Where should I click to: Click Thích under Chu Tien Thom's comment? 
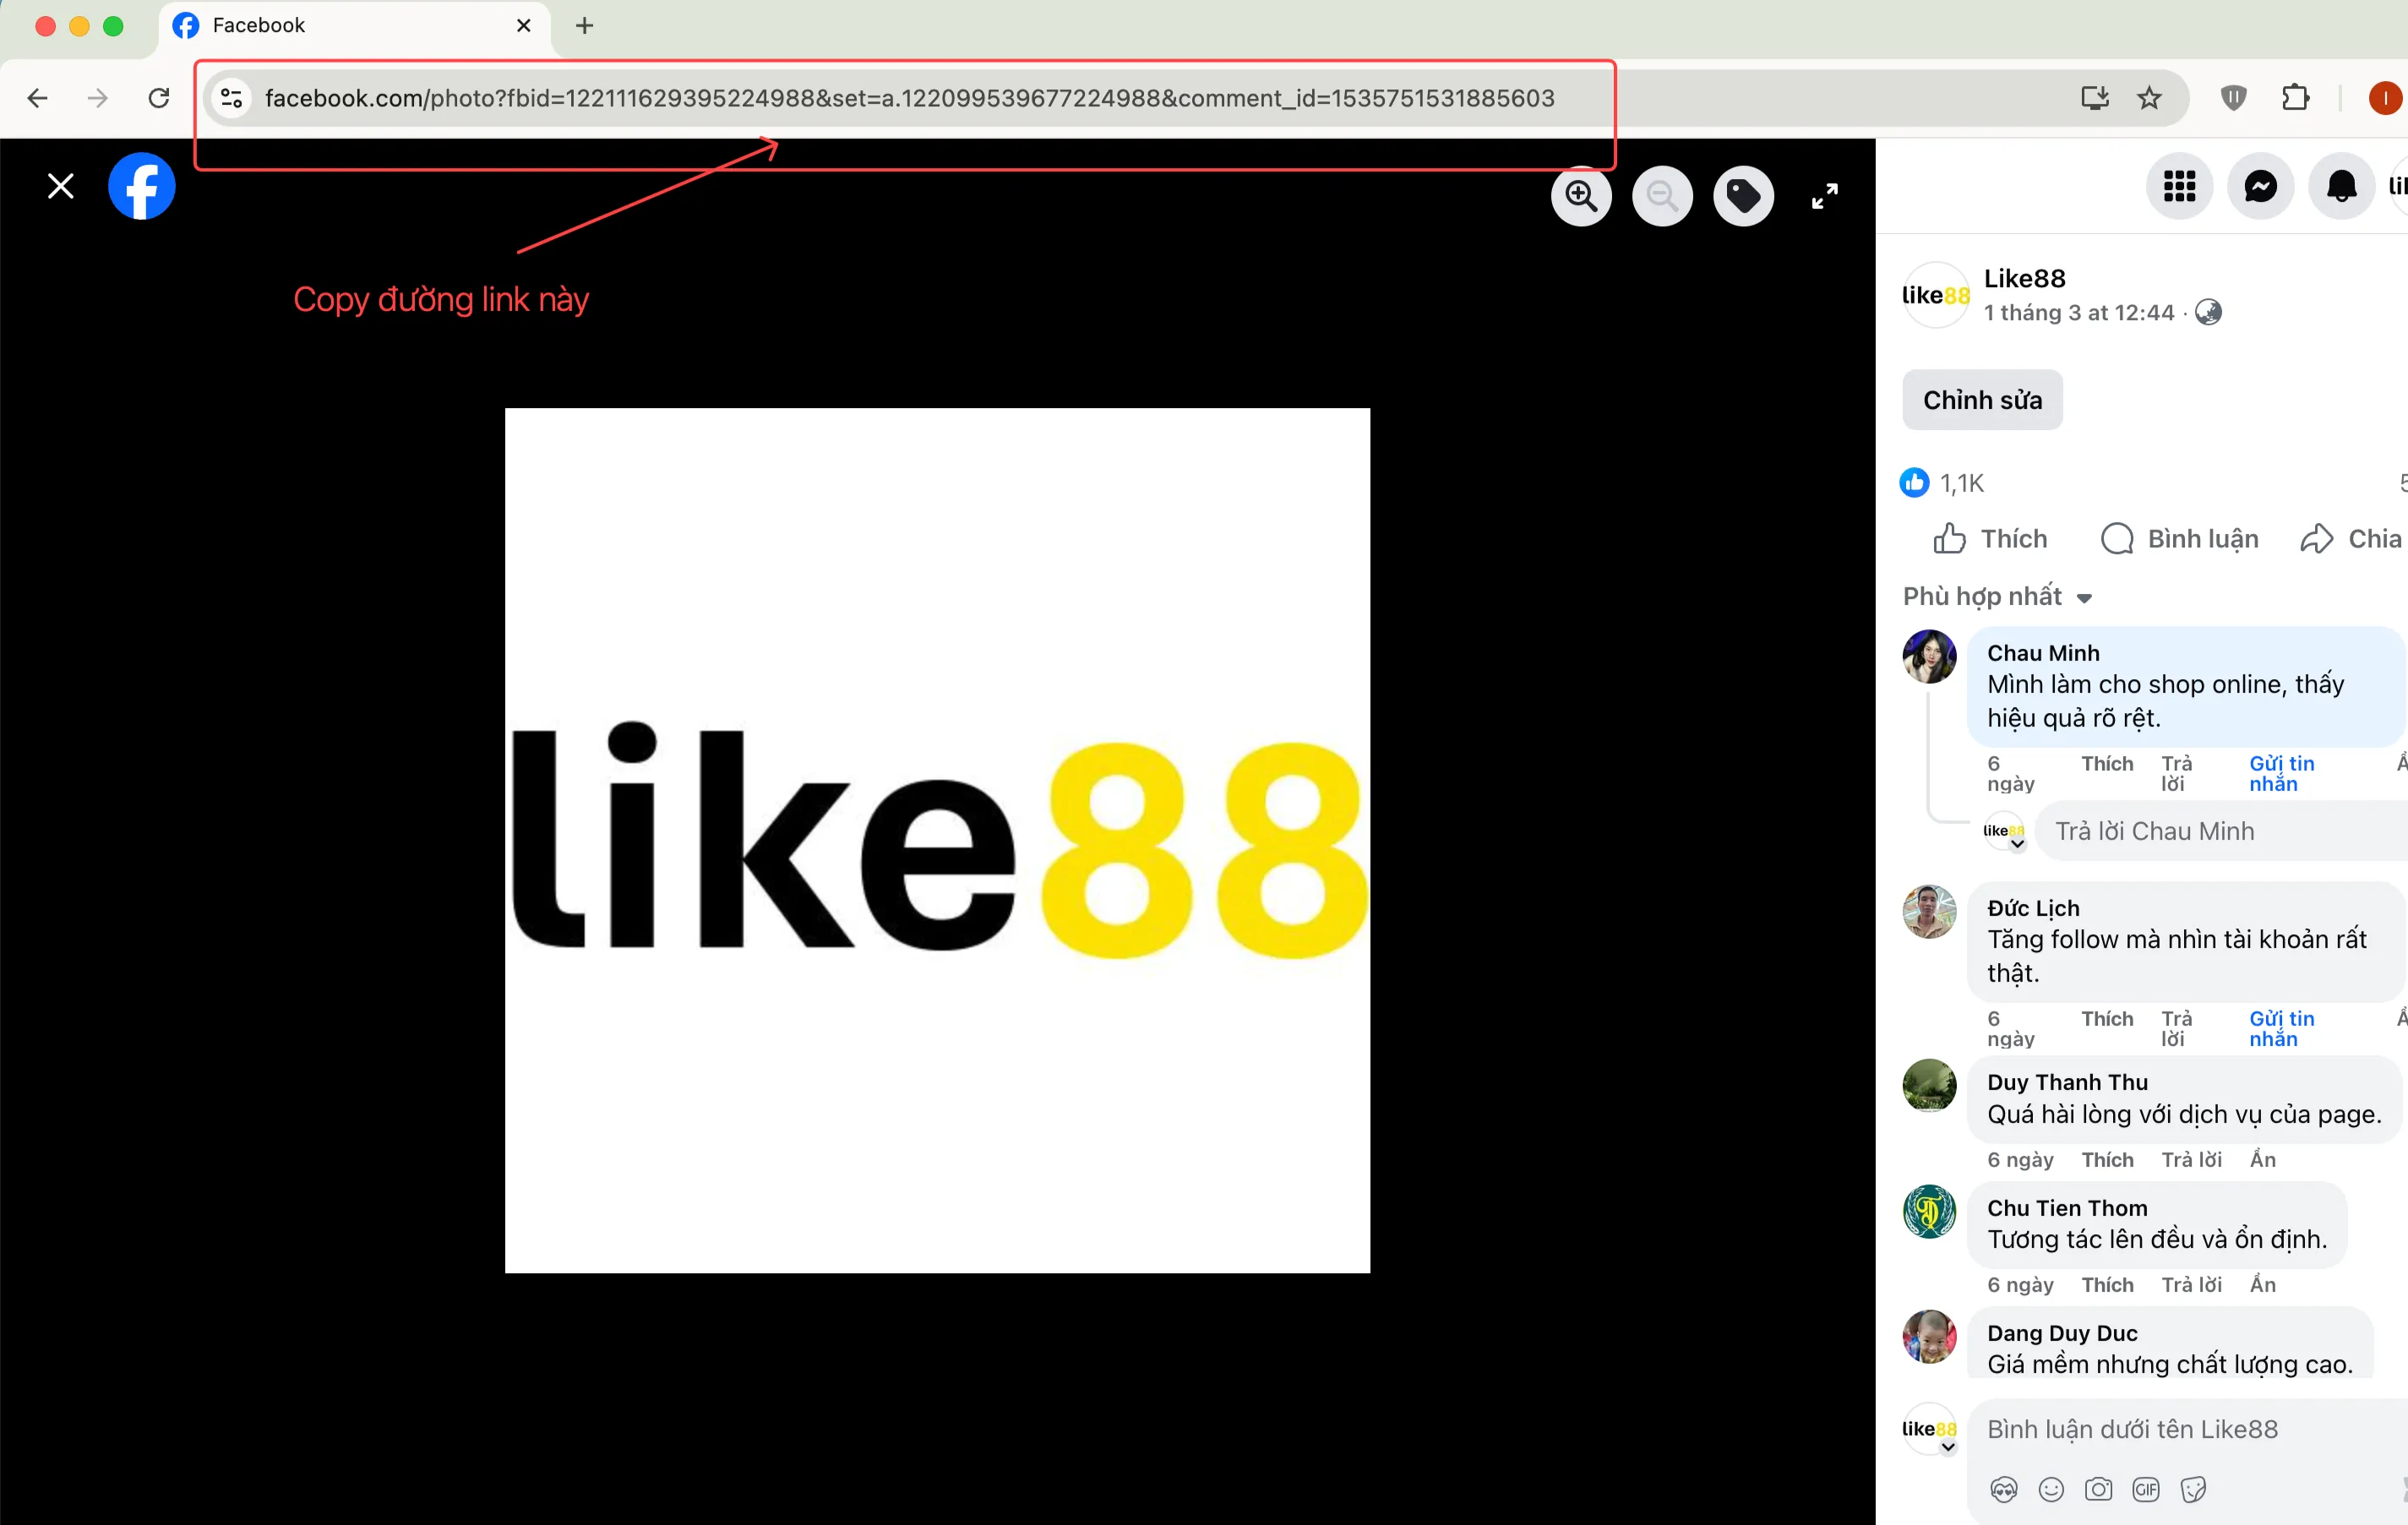click(2107, 1285)
